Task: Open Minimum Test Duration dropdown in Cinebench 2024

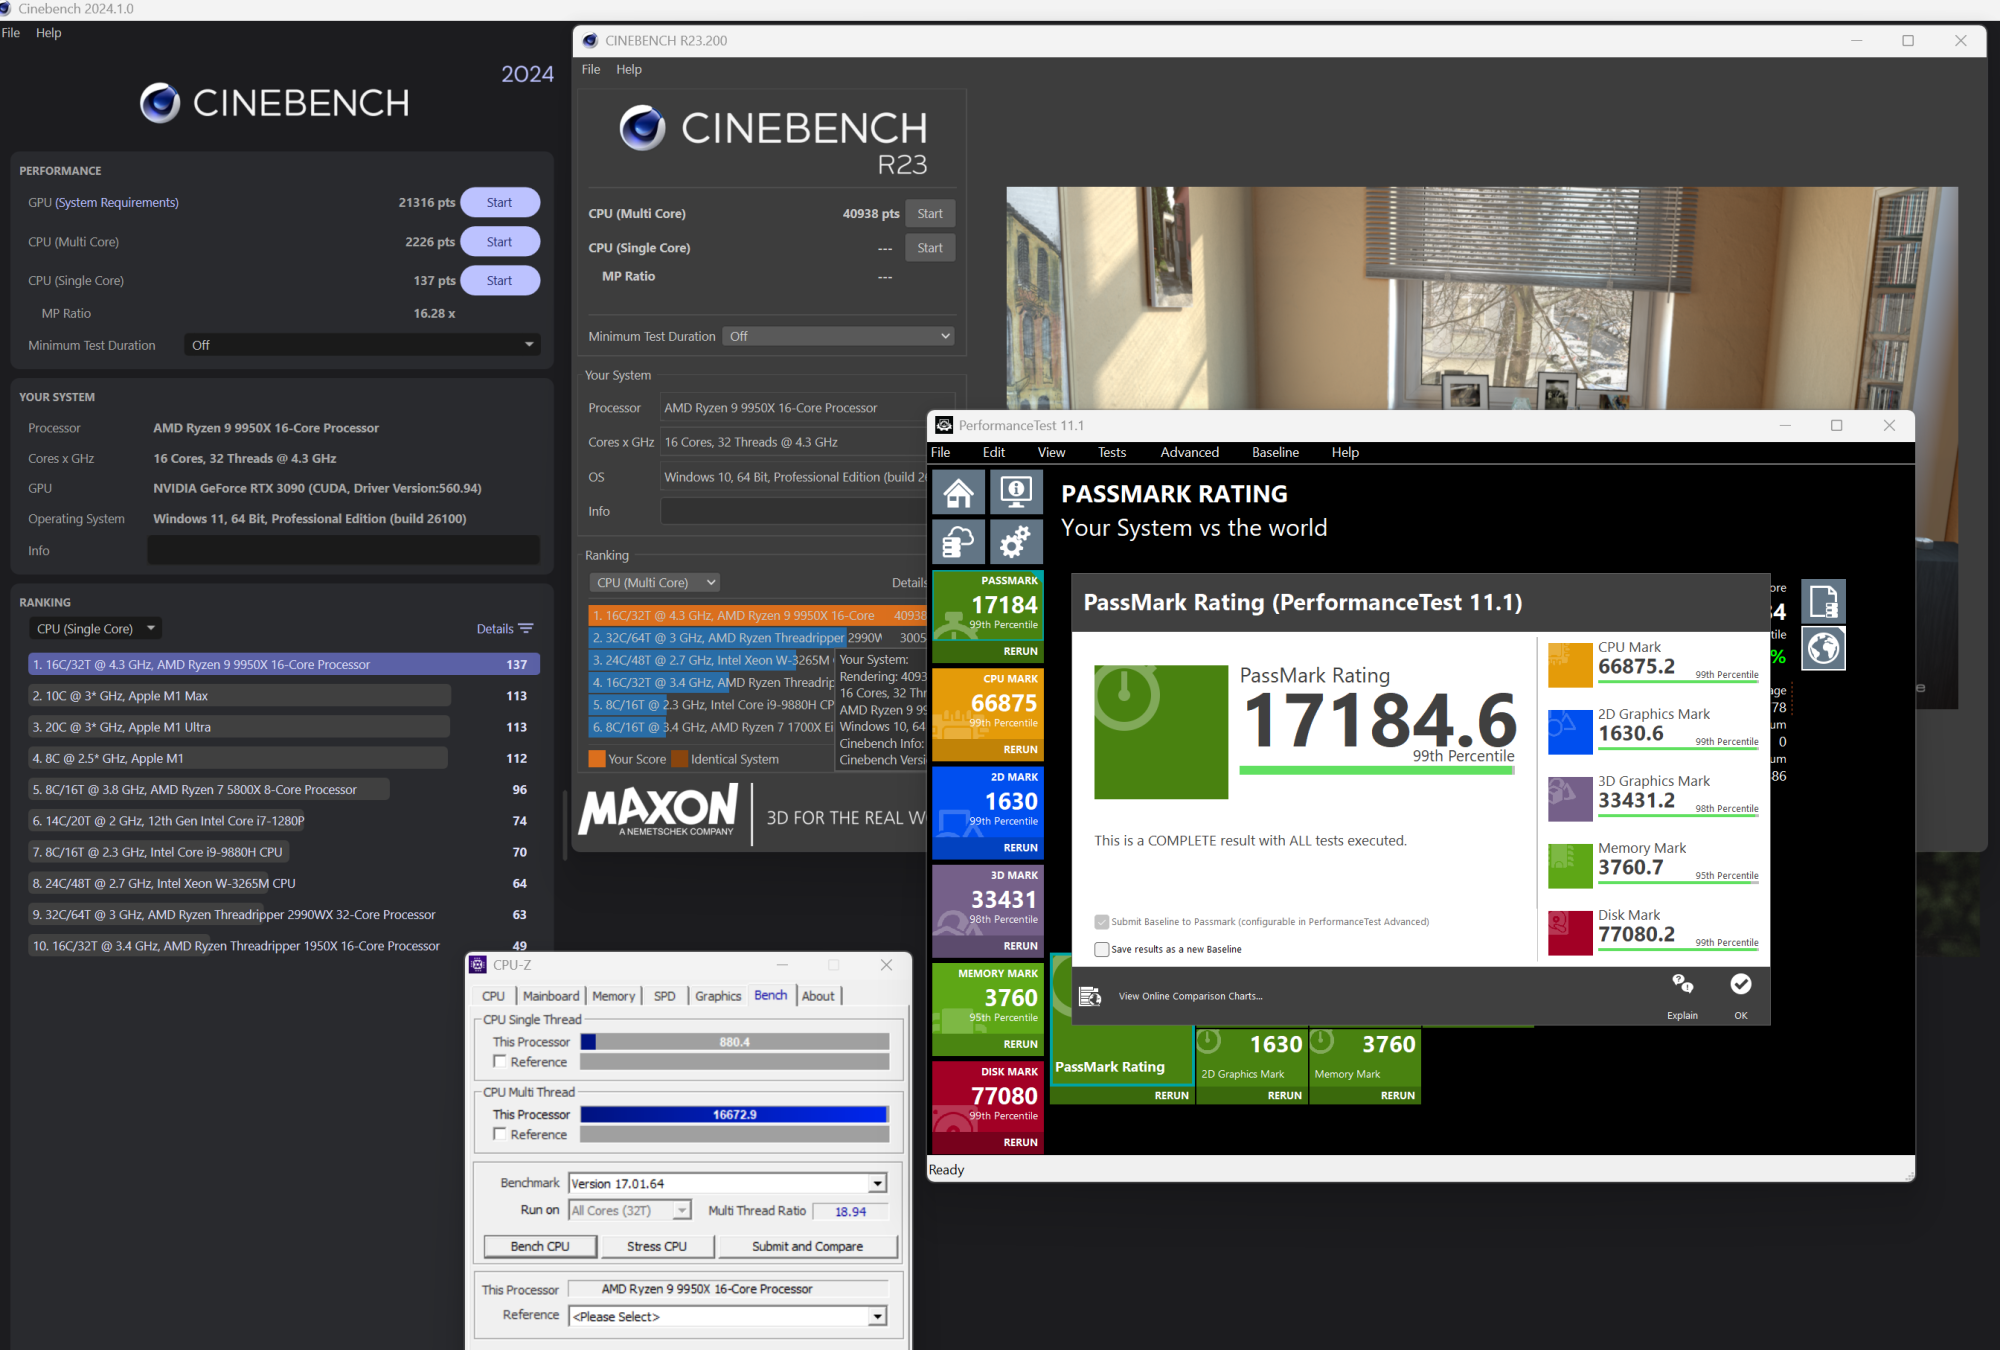Action: coord(363,345)
